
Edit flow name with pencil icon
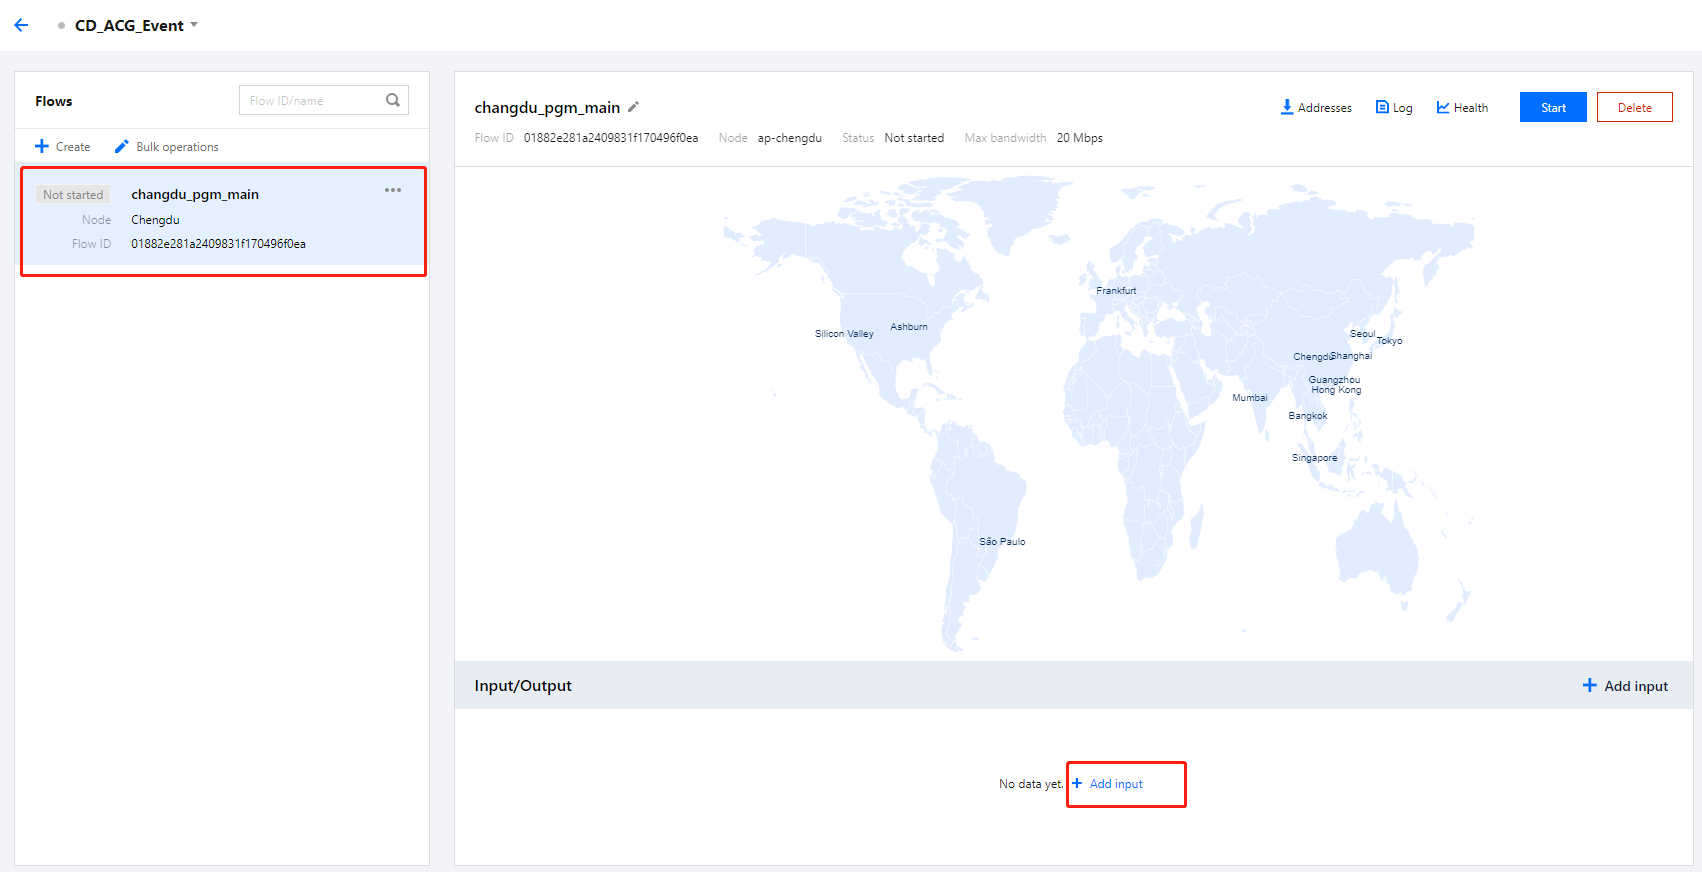coord(633,107)
